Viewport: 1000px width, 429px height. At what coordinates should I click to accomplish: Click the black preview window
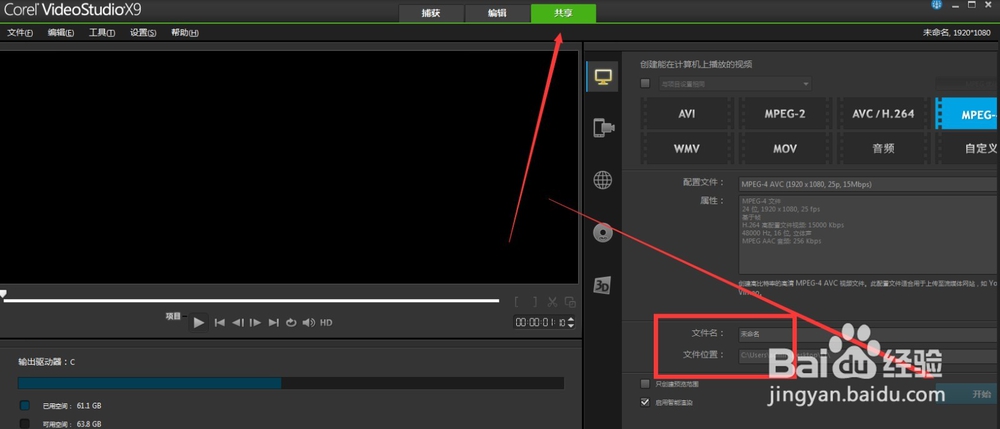point(288,166)
